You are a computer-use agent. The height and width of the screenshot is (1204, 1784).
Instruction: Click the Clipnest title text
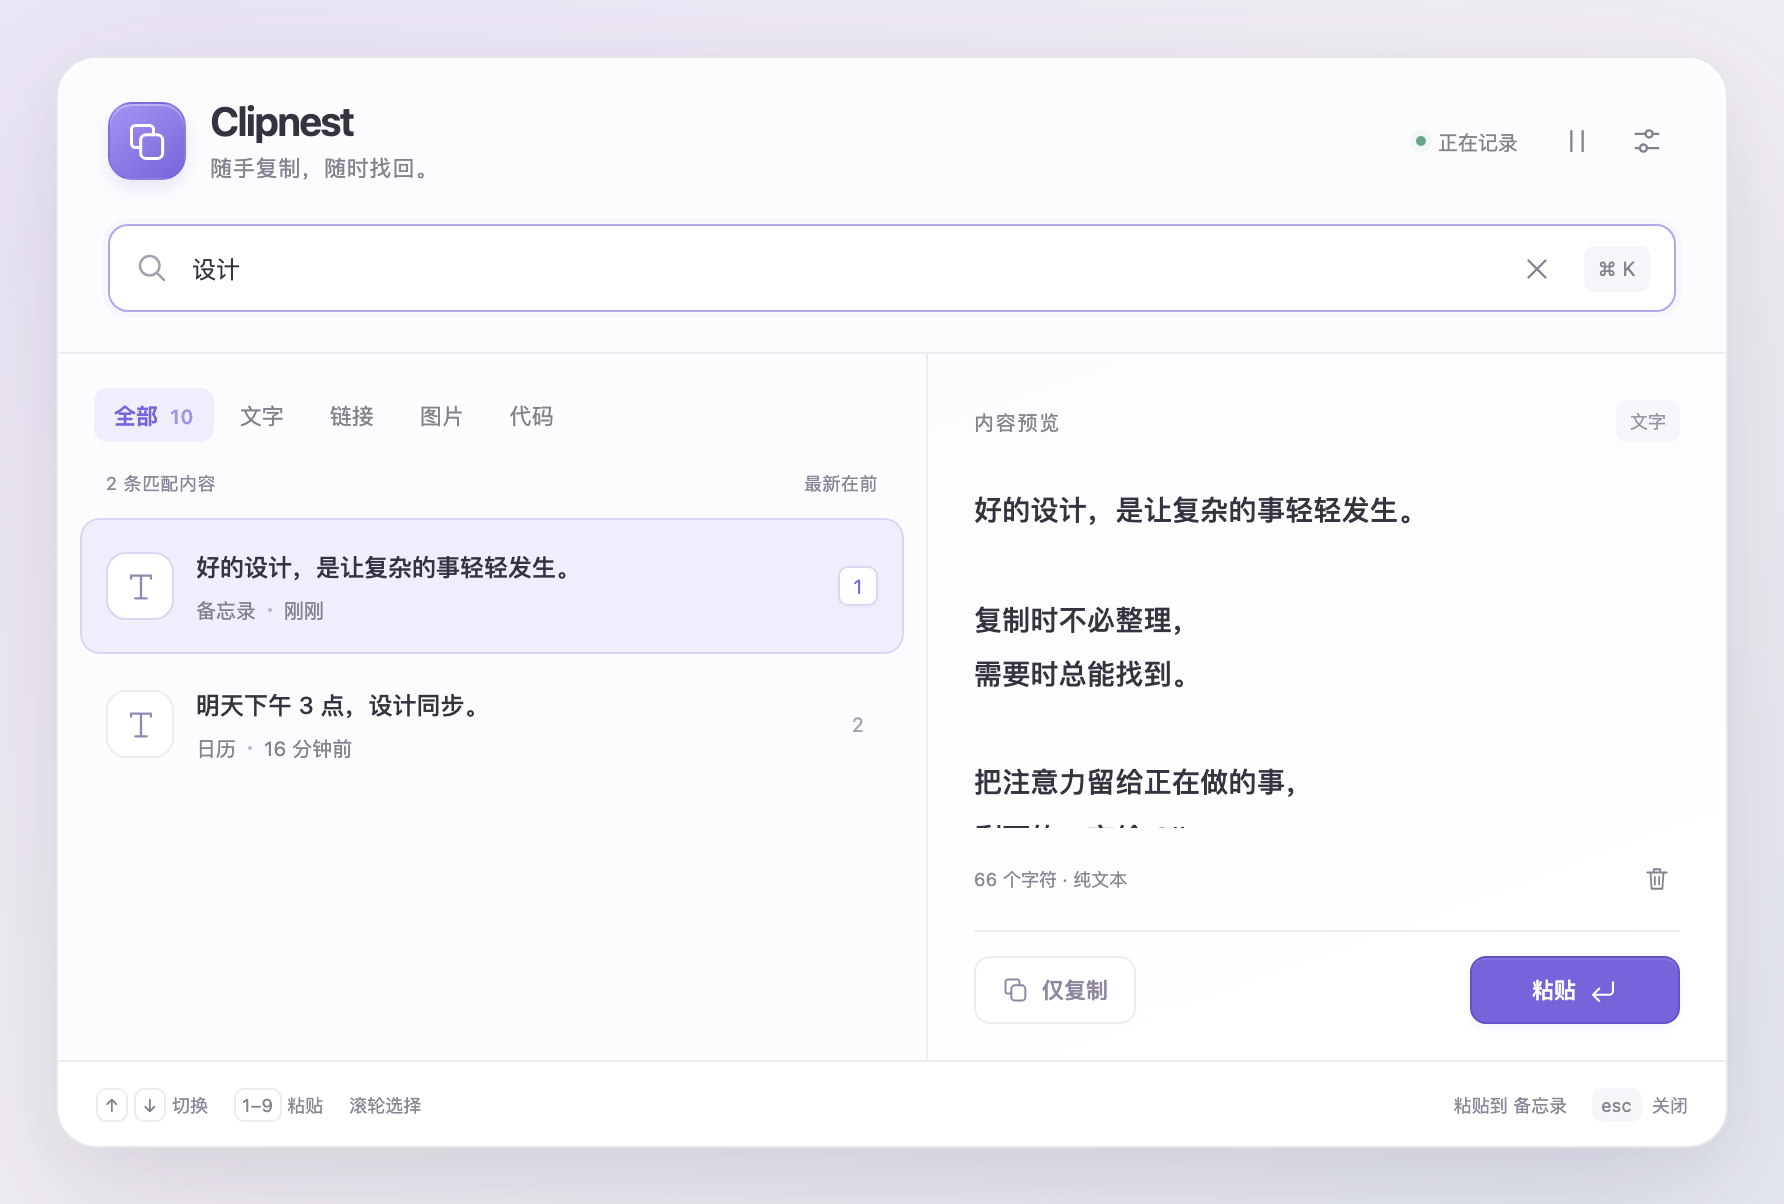282,123
